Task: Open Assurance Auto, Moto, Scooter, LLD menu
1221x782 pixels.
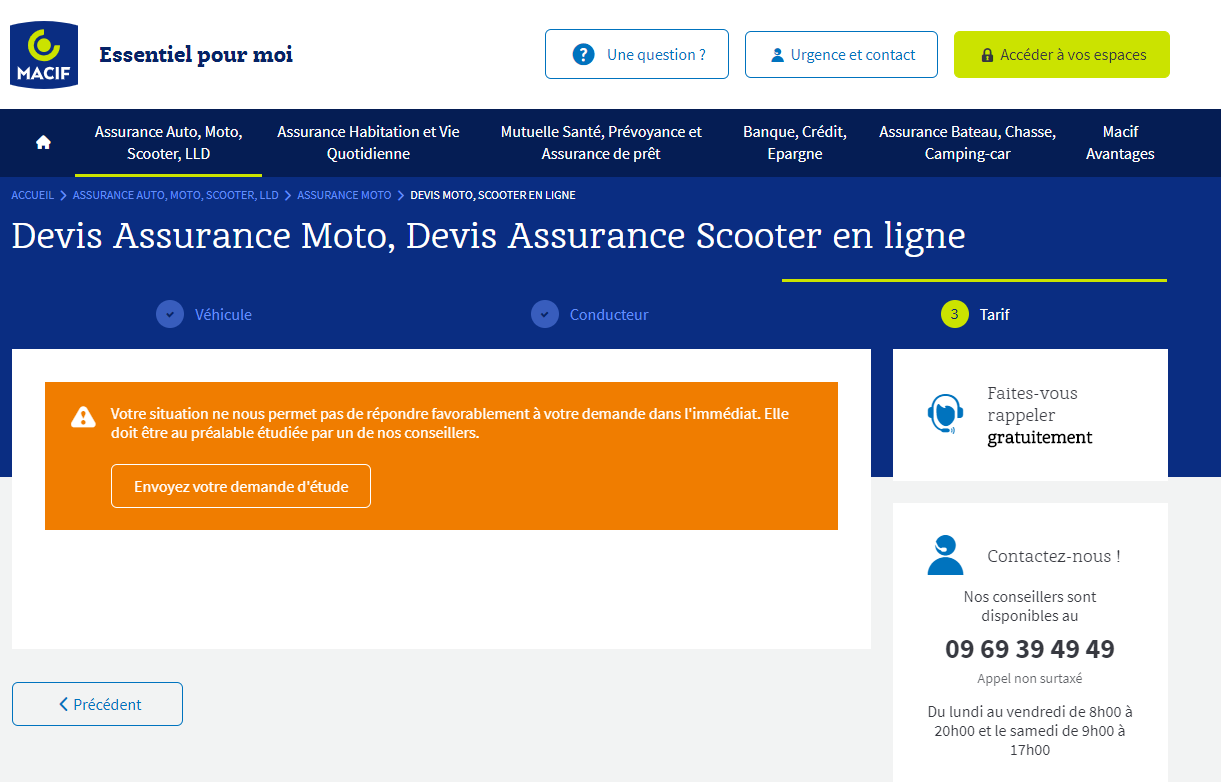Action: coord(168,142)
